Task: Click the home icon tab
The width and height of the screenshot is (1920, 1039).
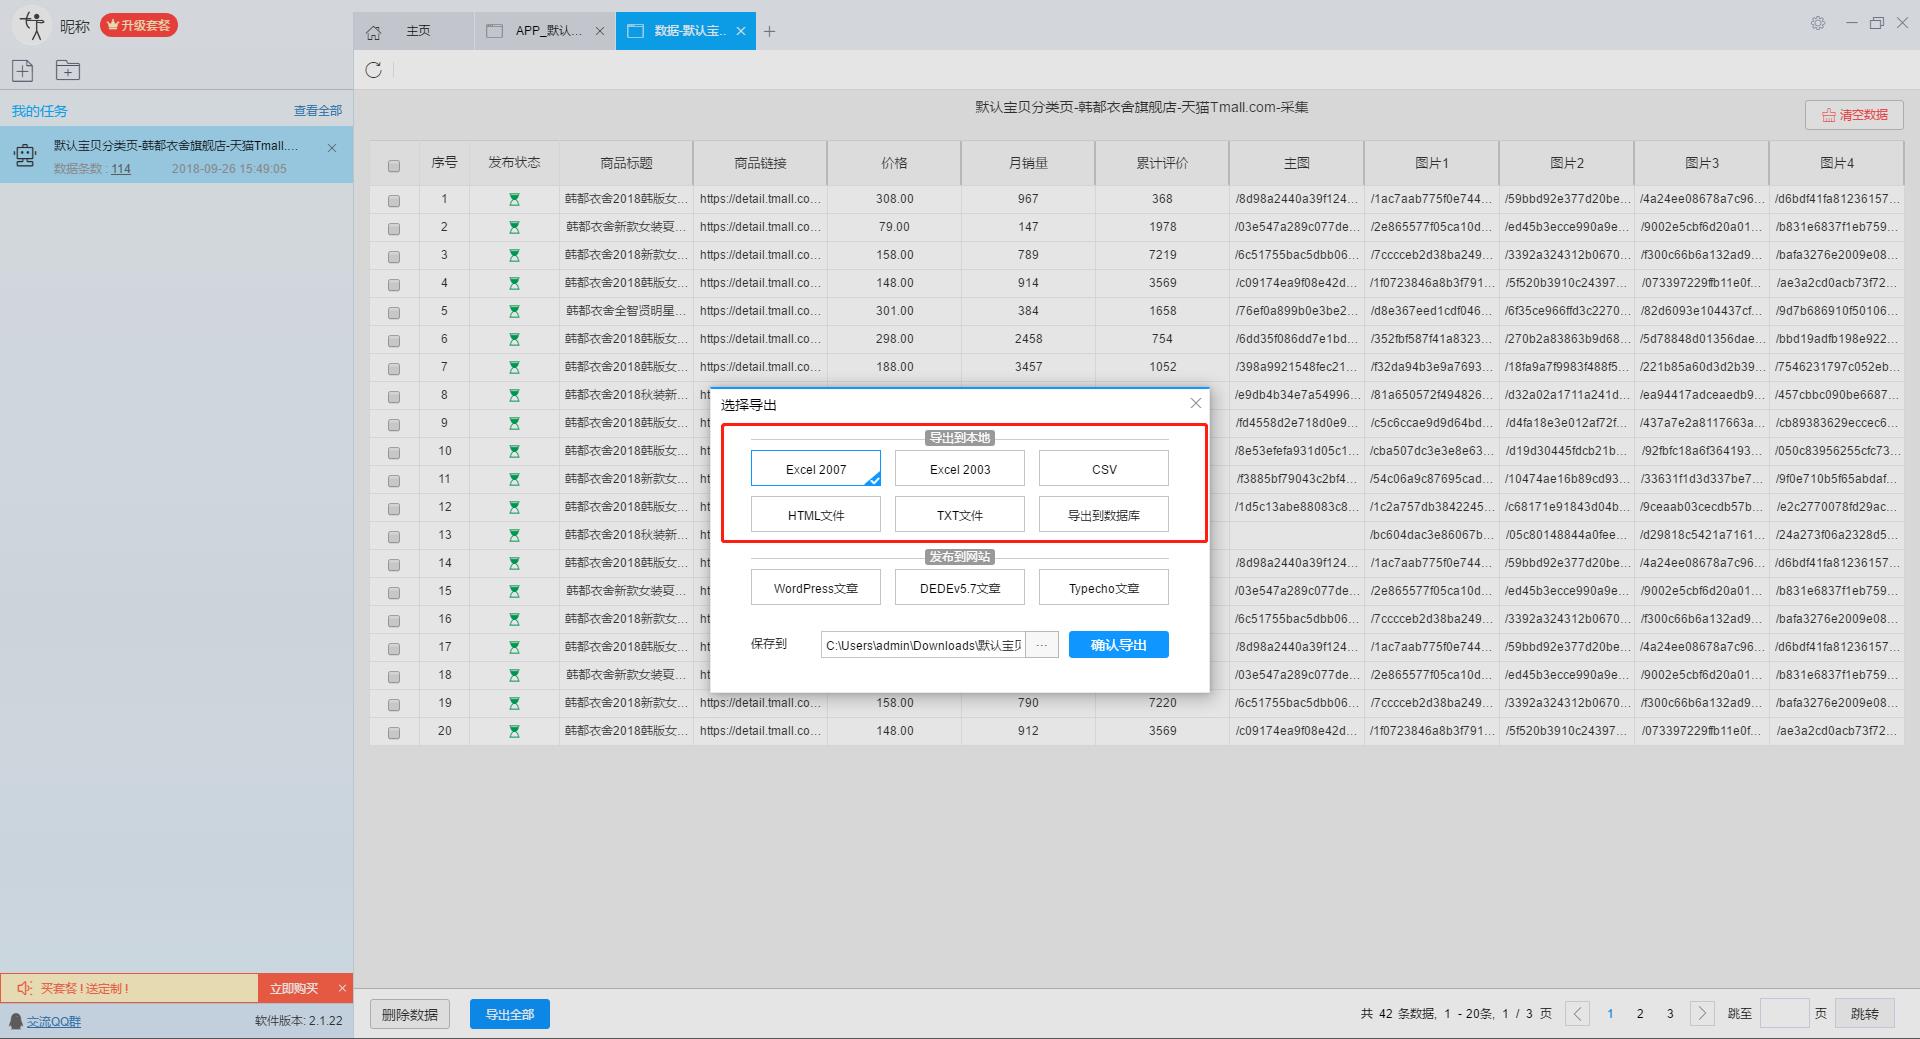Action: click(374, 32)
